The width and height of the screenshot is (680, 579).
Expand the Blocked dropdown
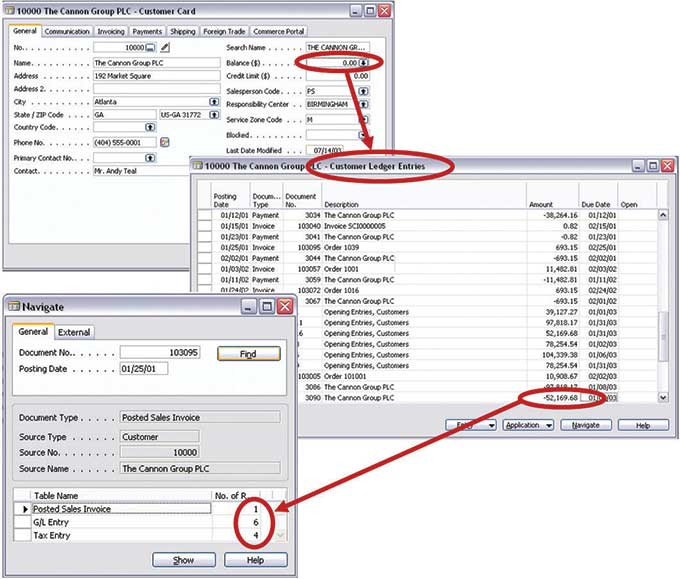tap(363, 134)
